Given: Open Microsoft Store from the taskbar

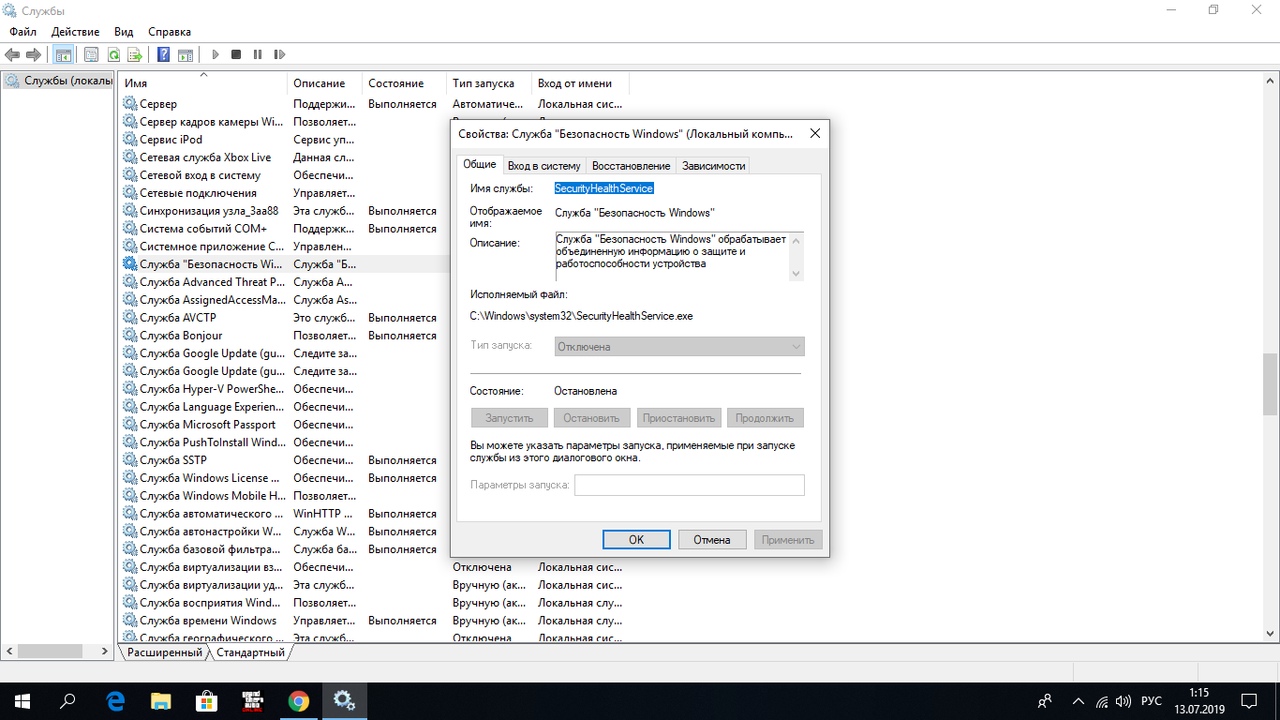Looking at the screenshot, I should point(207,701).
